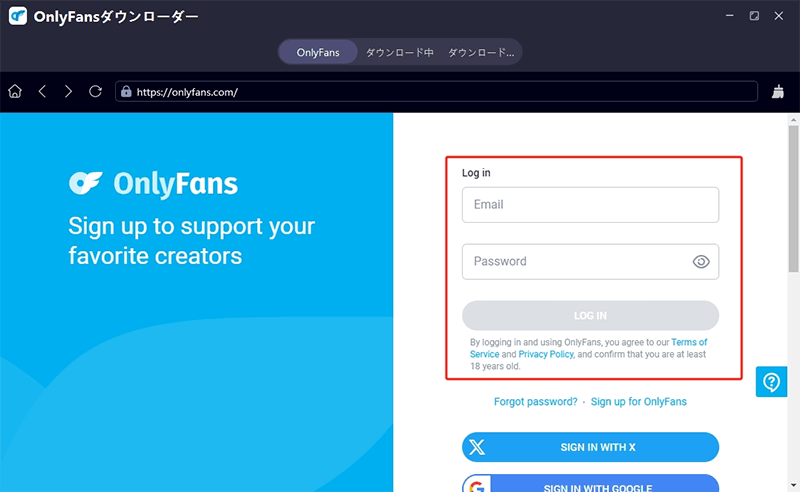Go forward using the right arrow
800x492 pixels.
pos(68,92)
